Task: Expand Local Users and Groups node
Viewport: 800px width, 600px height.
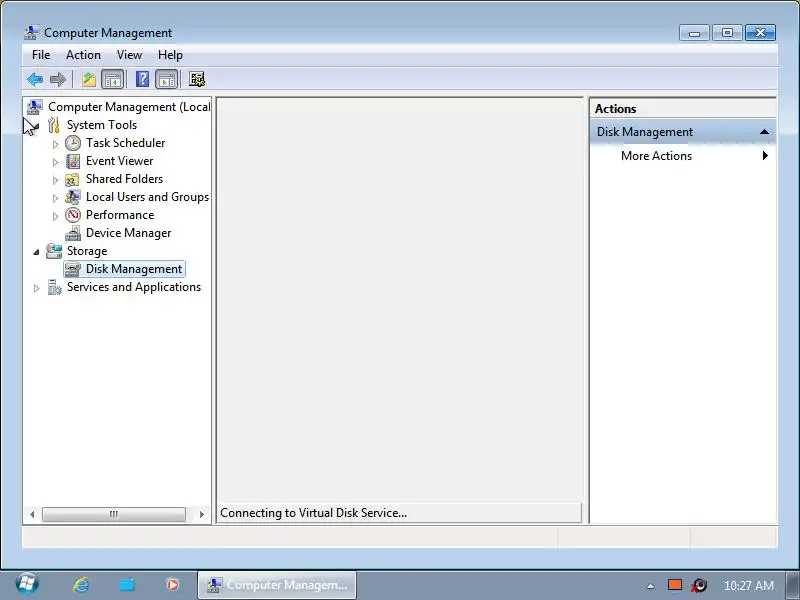Action: [x=56, y=198]
